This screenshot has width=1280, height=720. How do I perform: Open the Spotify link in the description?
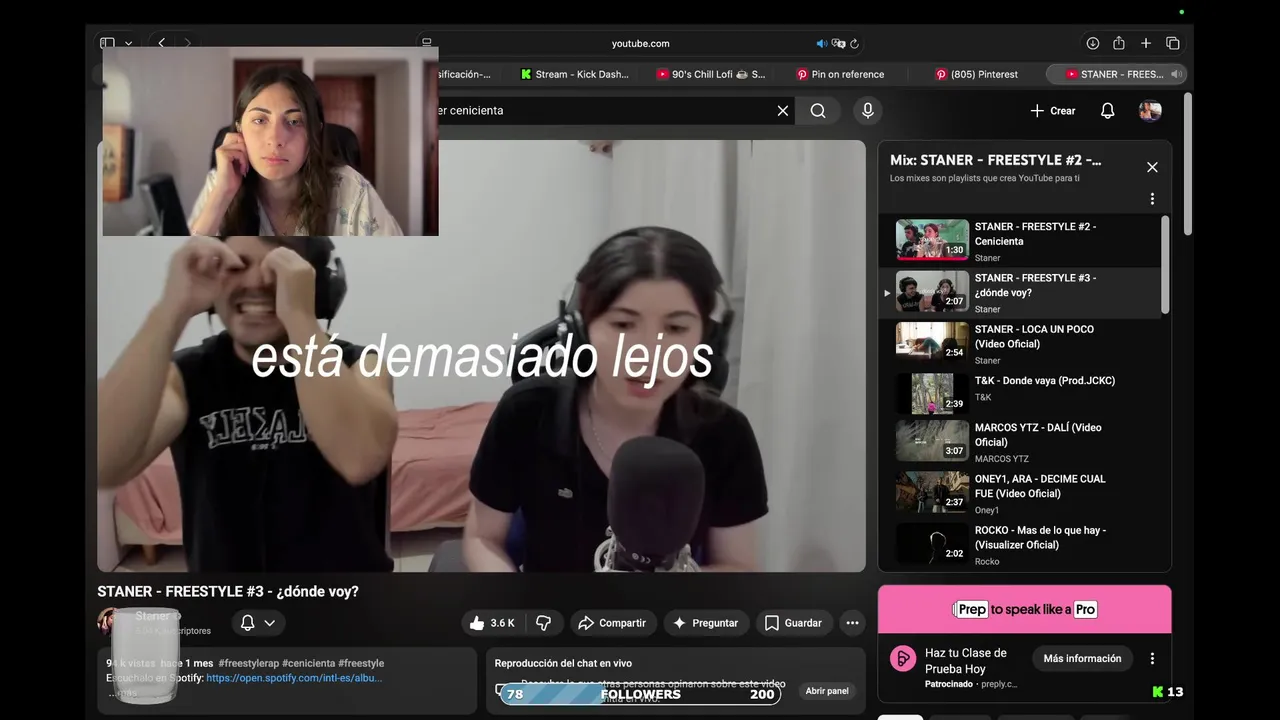[x=294, y=678]
